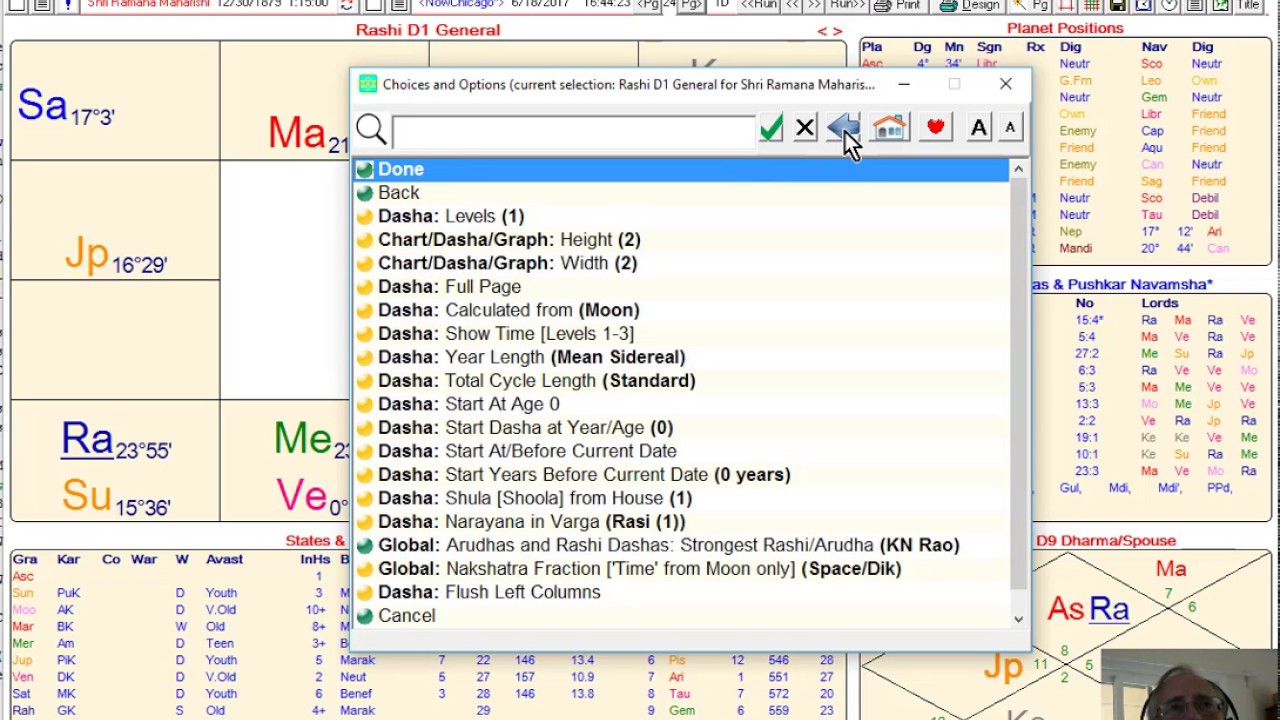Select Dasha: Start At/Before Current Date
This screenshot has height=720, width=1280.
[682, 451]
